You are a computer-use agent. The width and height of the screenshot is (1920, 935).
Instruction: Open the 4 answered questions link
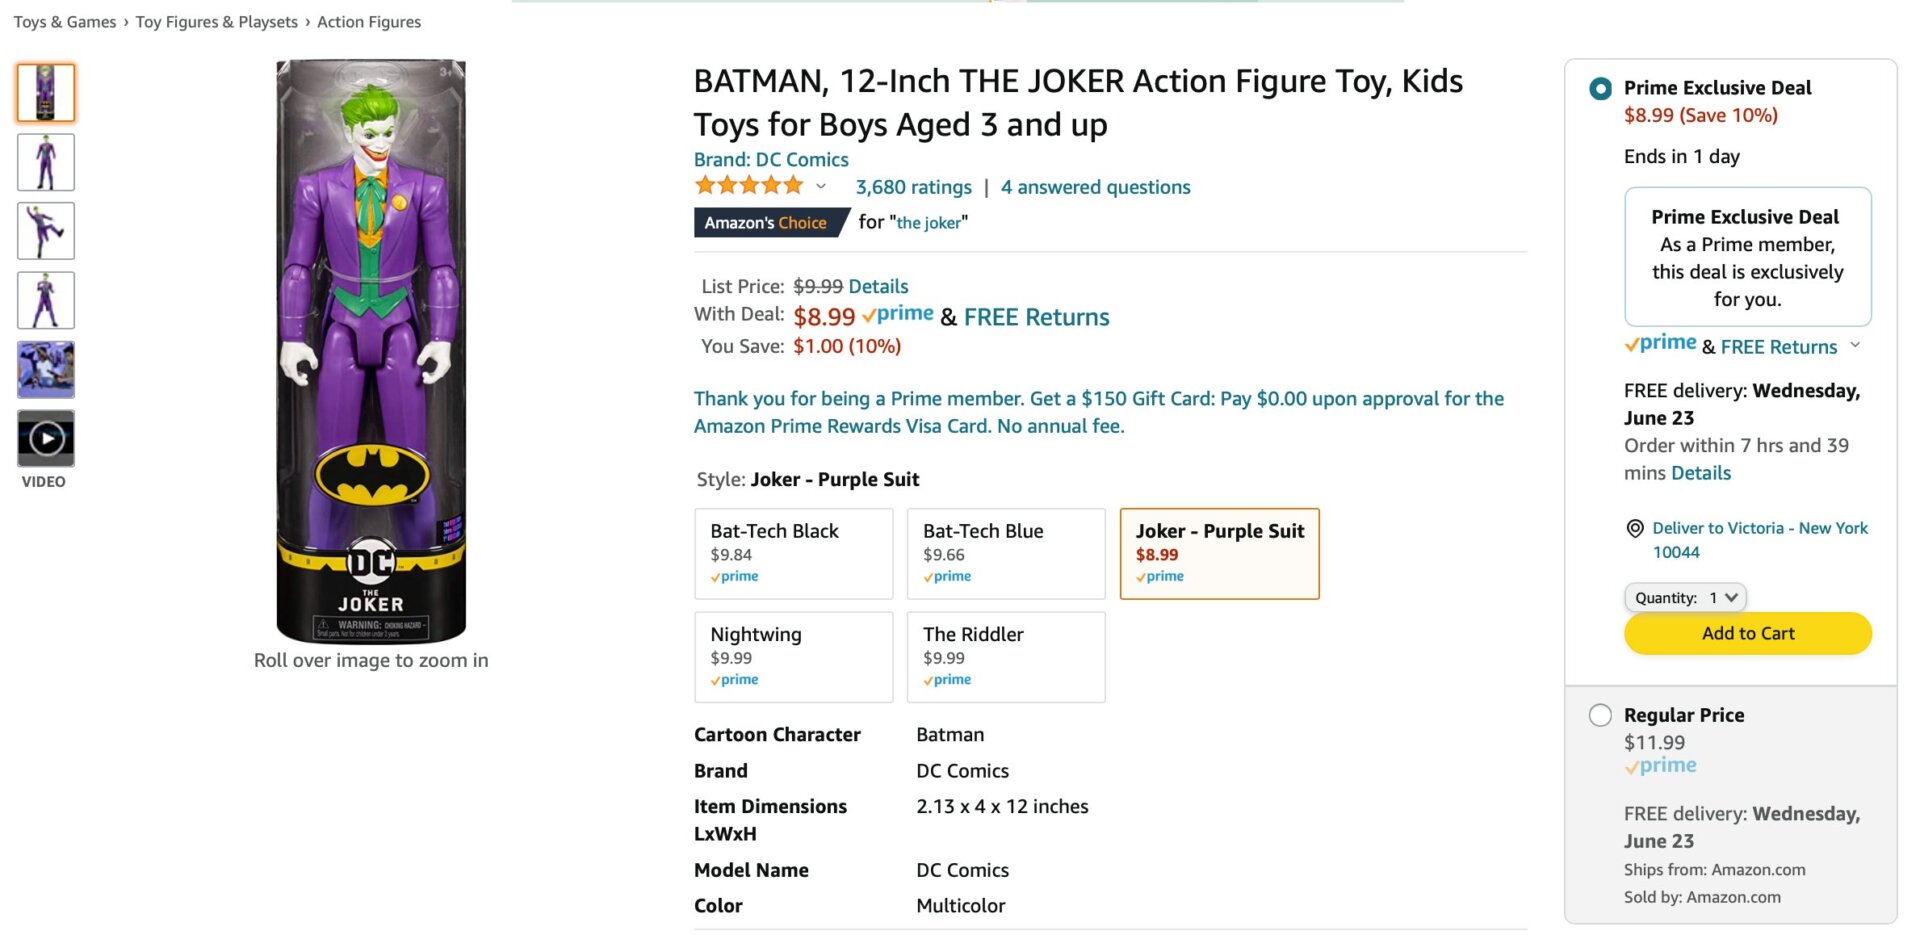click(x=1095, y=187)
